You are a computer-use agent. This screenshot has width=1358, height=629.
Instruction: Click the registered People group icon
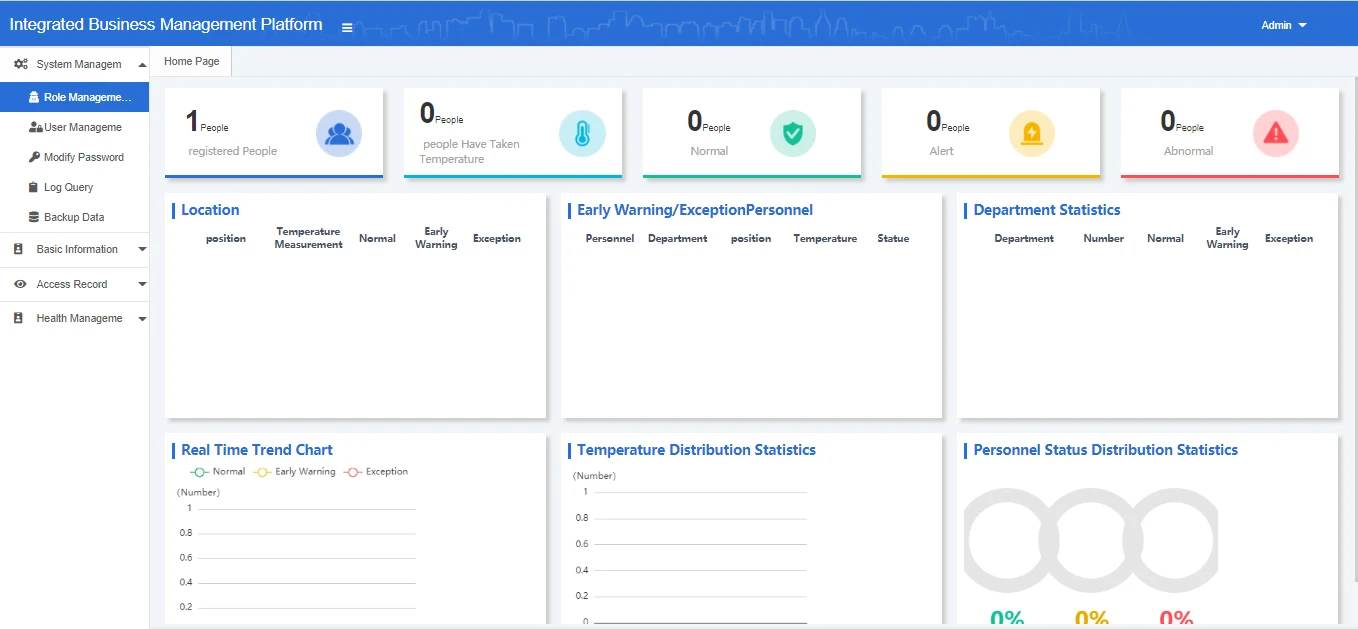[339, 134]
